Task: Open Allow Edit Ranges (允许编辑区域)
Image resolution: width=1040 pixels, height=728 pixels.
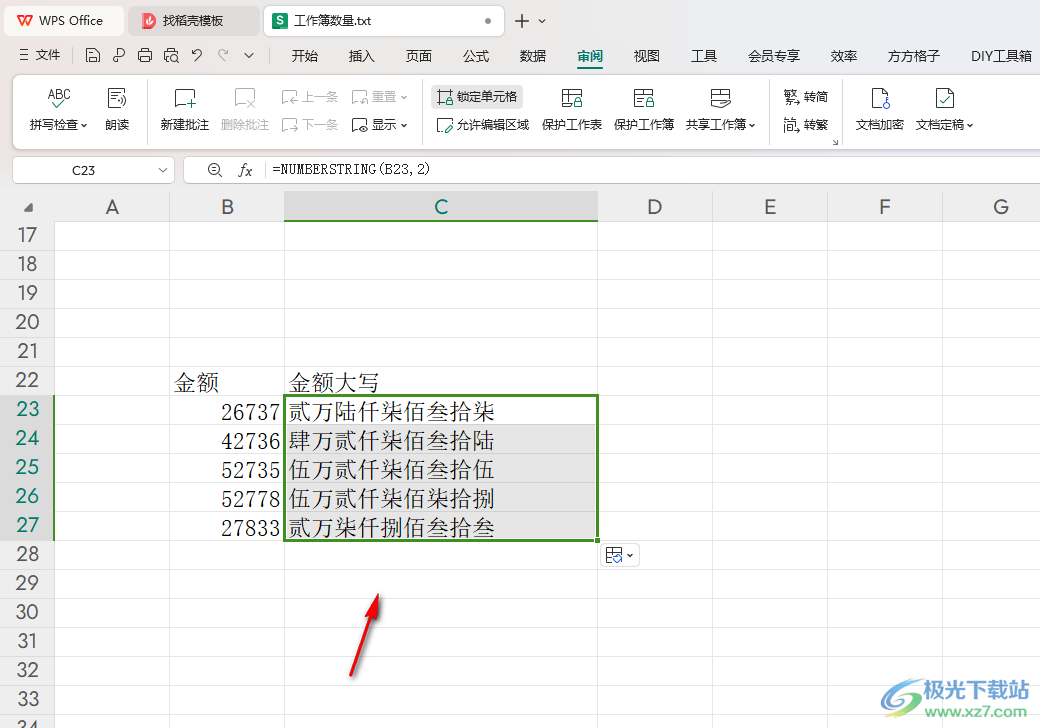Action: tap(483, 125)
